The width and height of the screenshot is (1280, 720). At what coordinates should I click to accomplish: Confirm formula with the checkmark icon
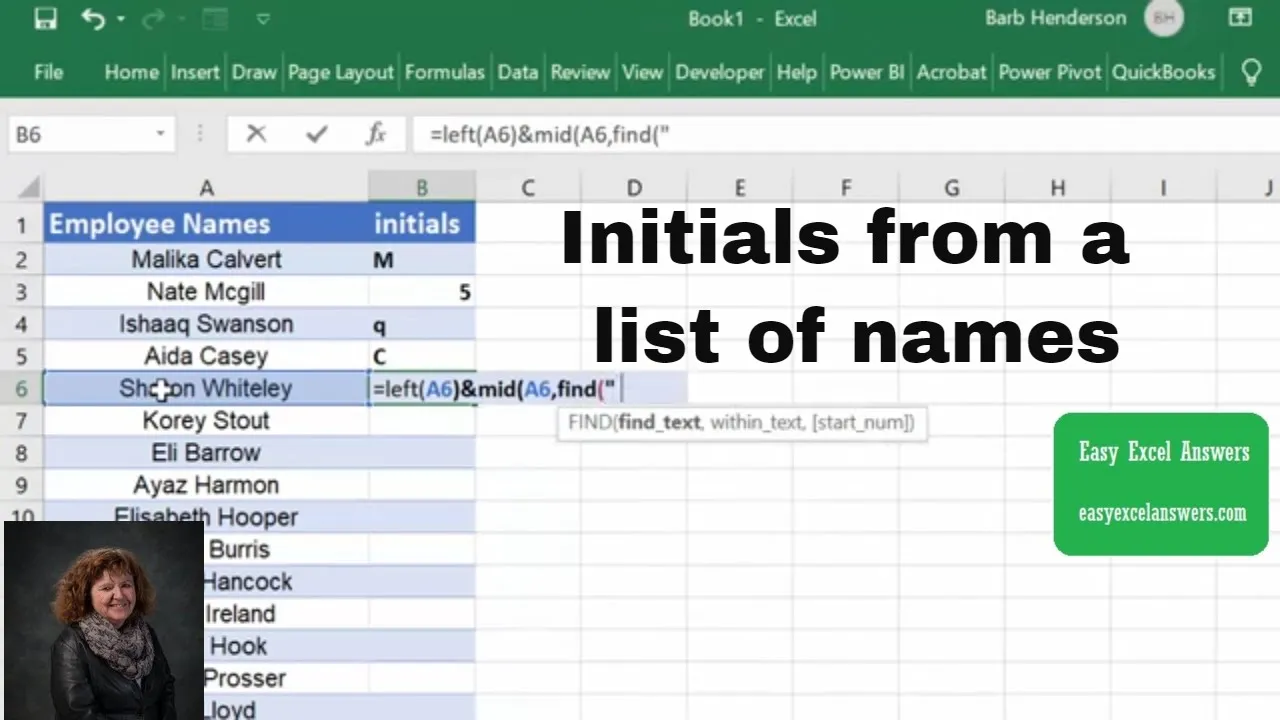click(317, 134)
